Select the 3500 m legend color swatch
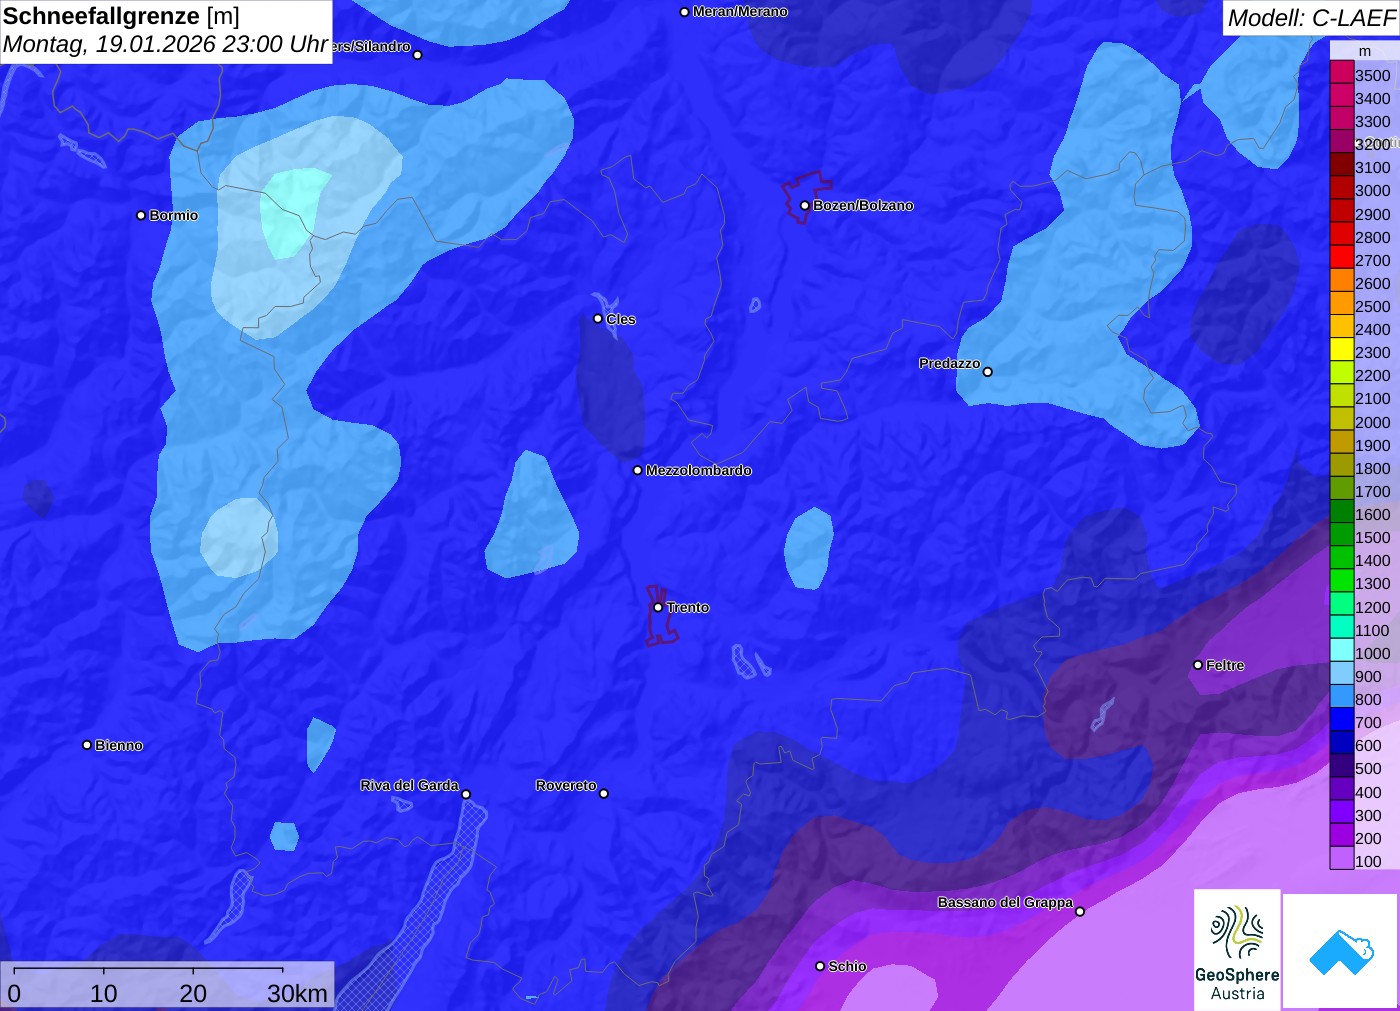The width and height of the screenshot is (1400, 1011). pos(1342,74)
